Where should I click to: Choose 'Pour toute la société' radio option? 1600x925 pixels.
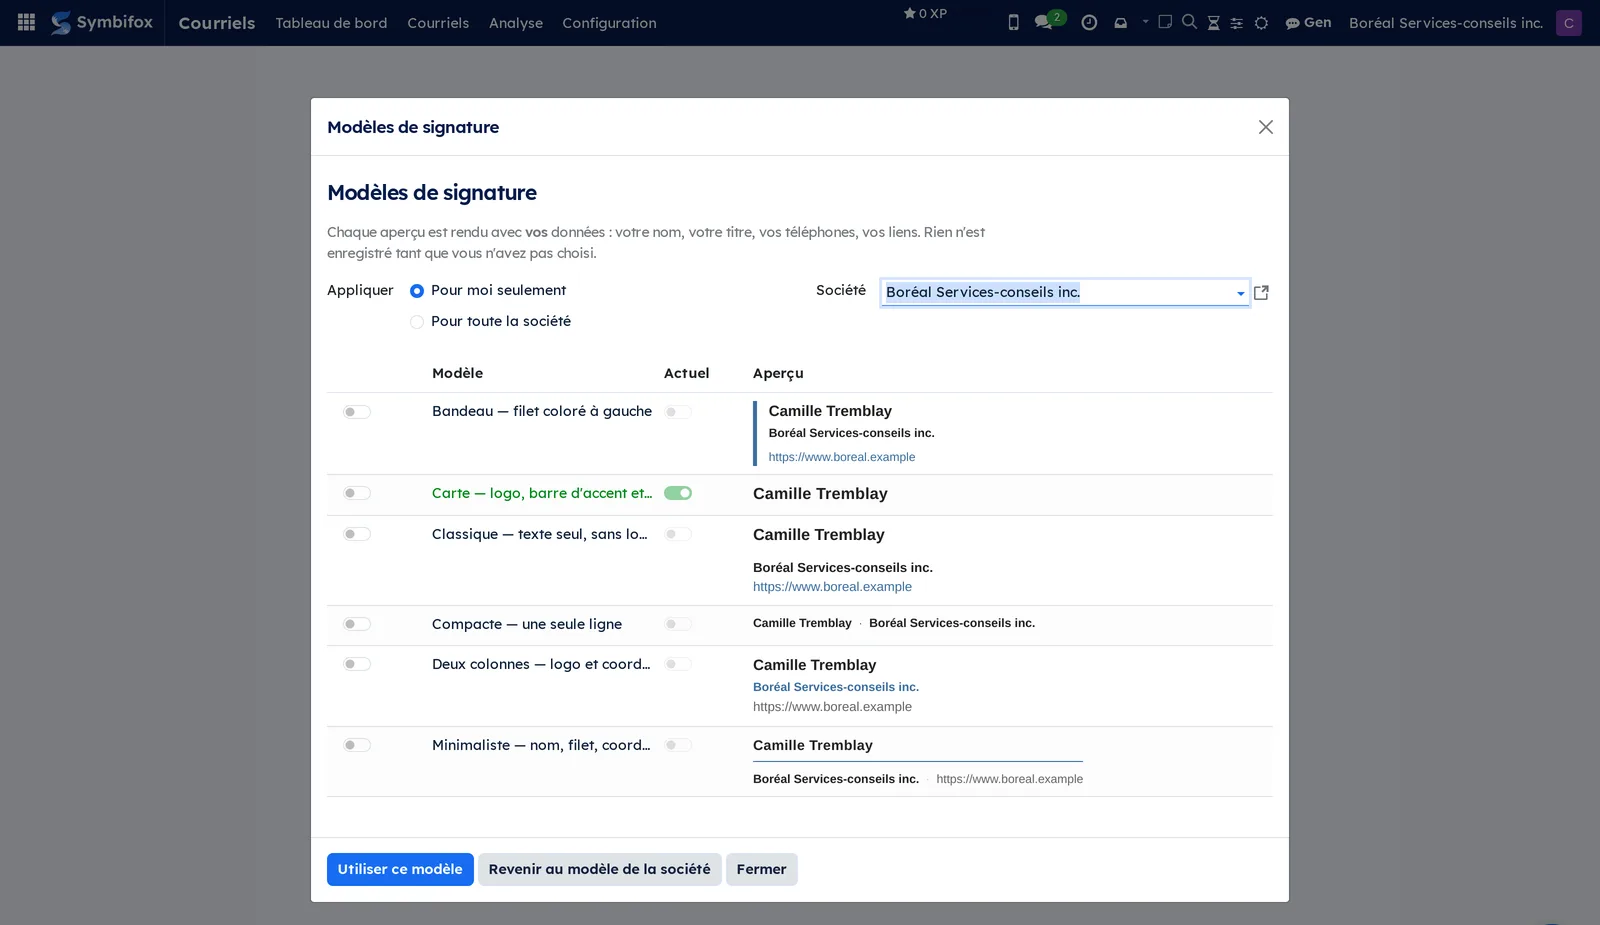click(x=417, y=322)
